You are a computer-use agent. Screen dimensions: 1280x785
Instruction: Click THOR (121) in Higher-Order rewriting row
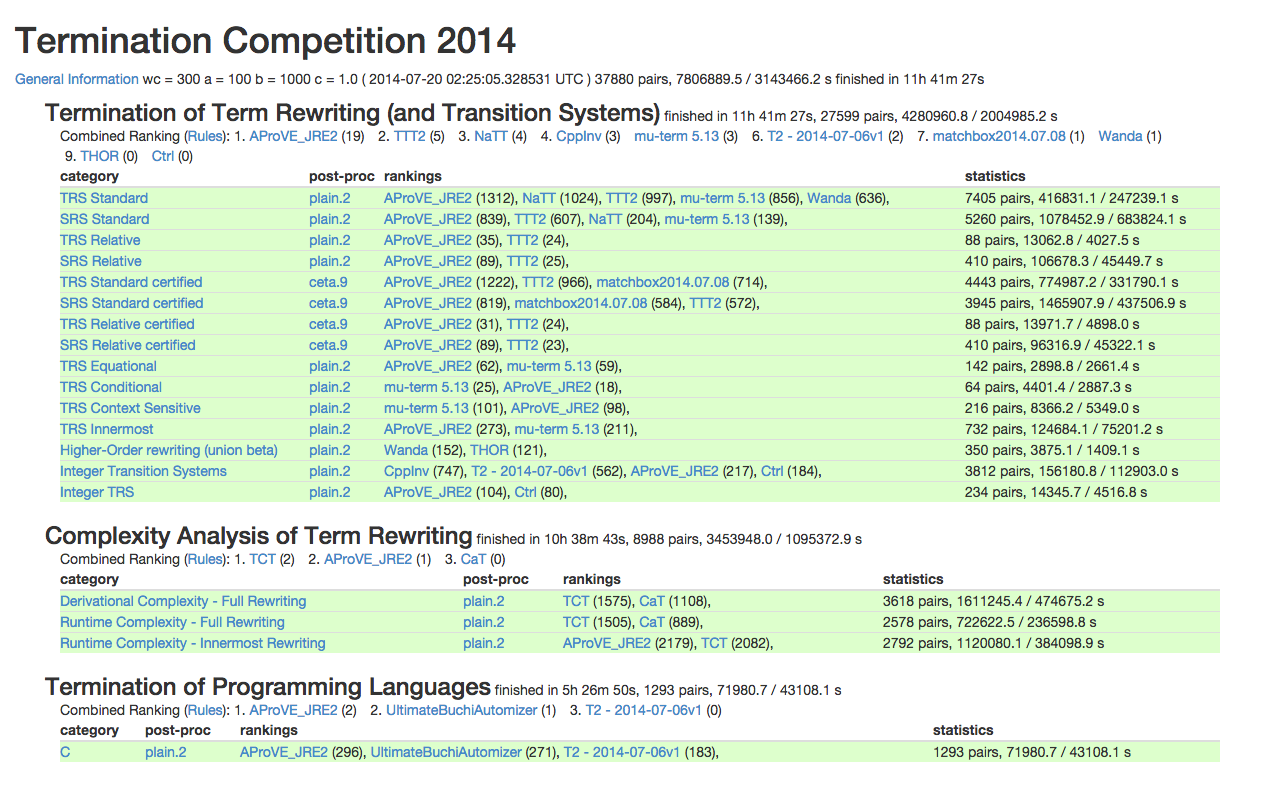coord(489,450)
